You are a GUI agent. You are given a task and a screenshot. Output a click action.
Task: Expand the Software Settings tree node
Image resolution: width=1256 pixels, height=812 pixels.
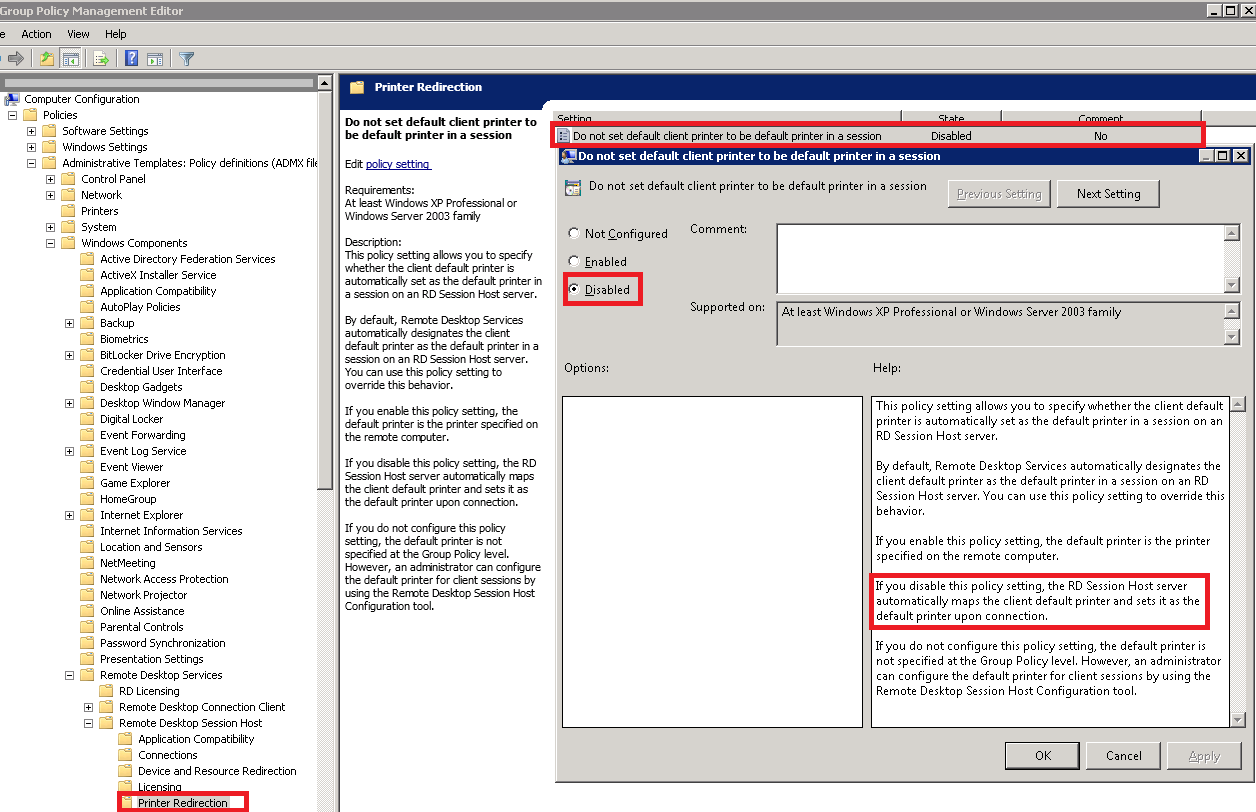(32, 131)
